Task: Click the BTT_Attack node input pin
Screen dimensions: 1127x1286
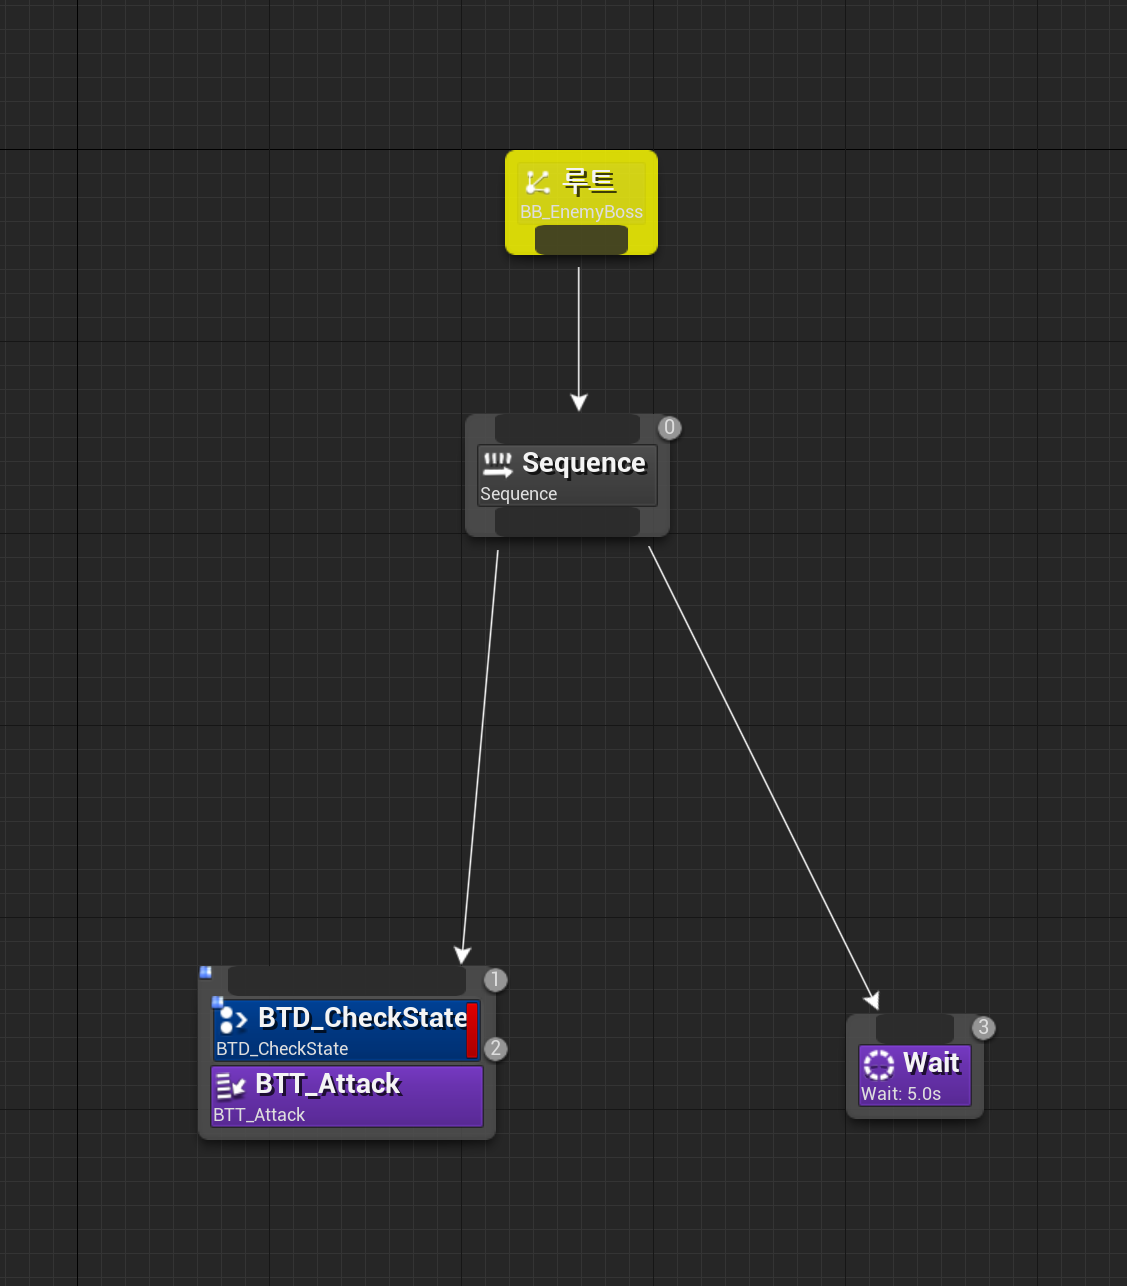Action: [346, 980]
